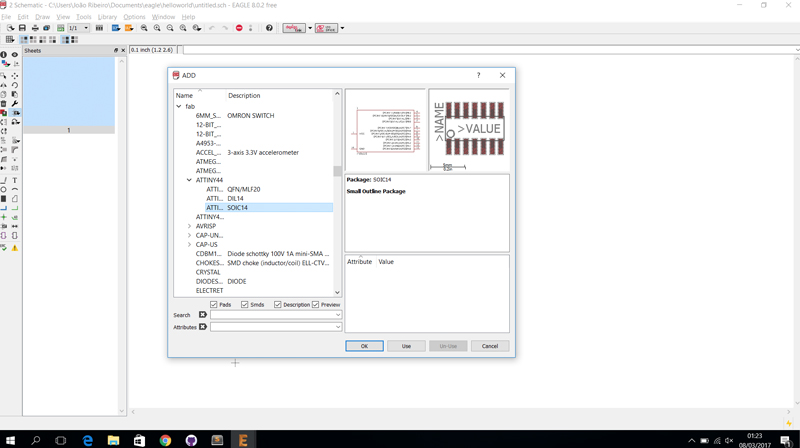Collapse the fab library tree node
Viewport: 800px width, 448px height.
[x=179, y=106]
